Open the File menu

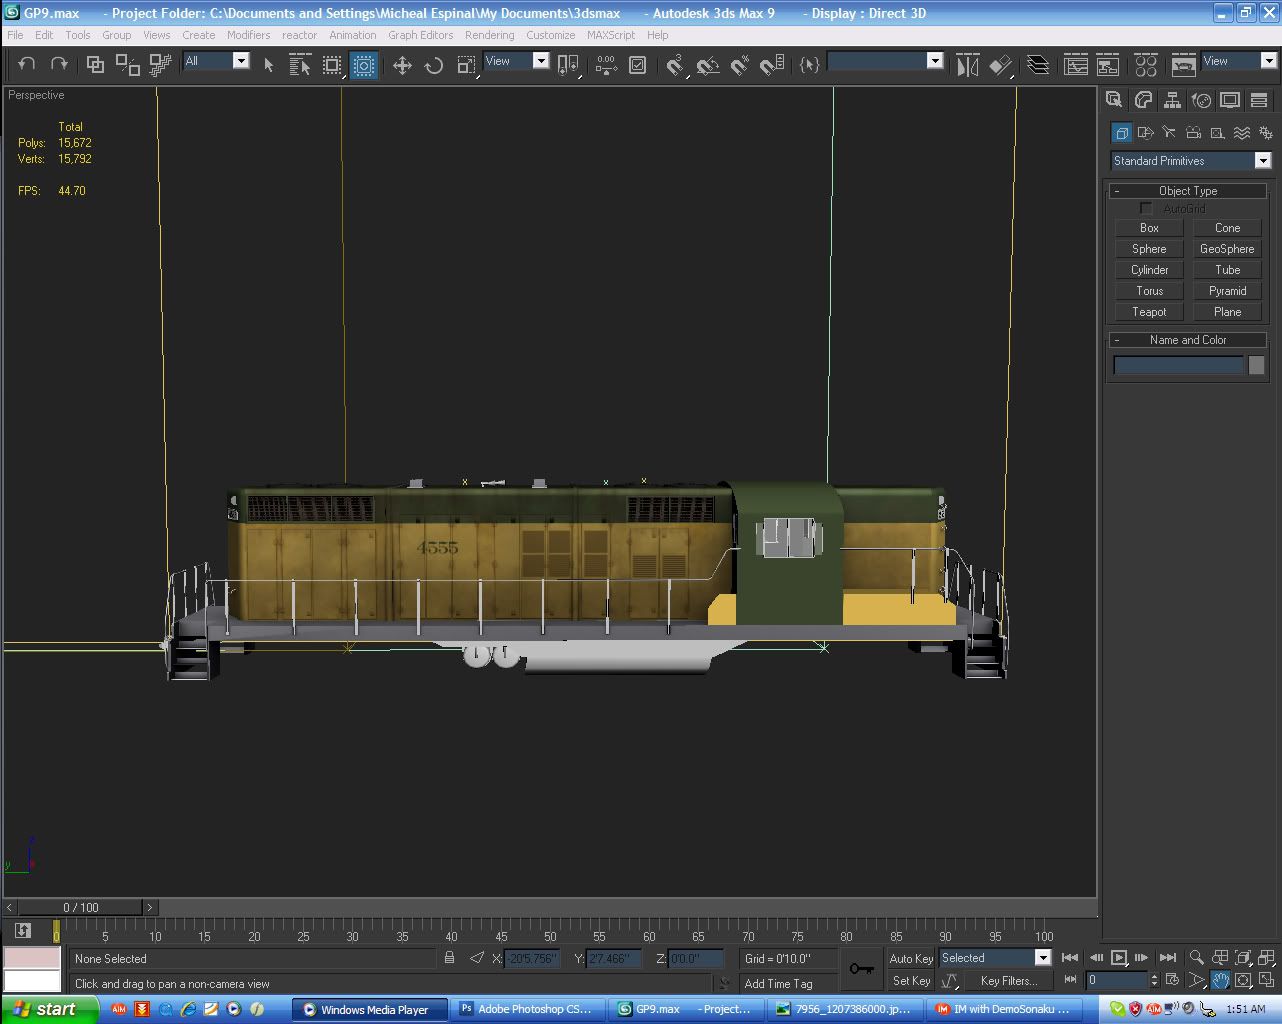(15, 35)
